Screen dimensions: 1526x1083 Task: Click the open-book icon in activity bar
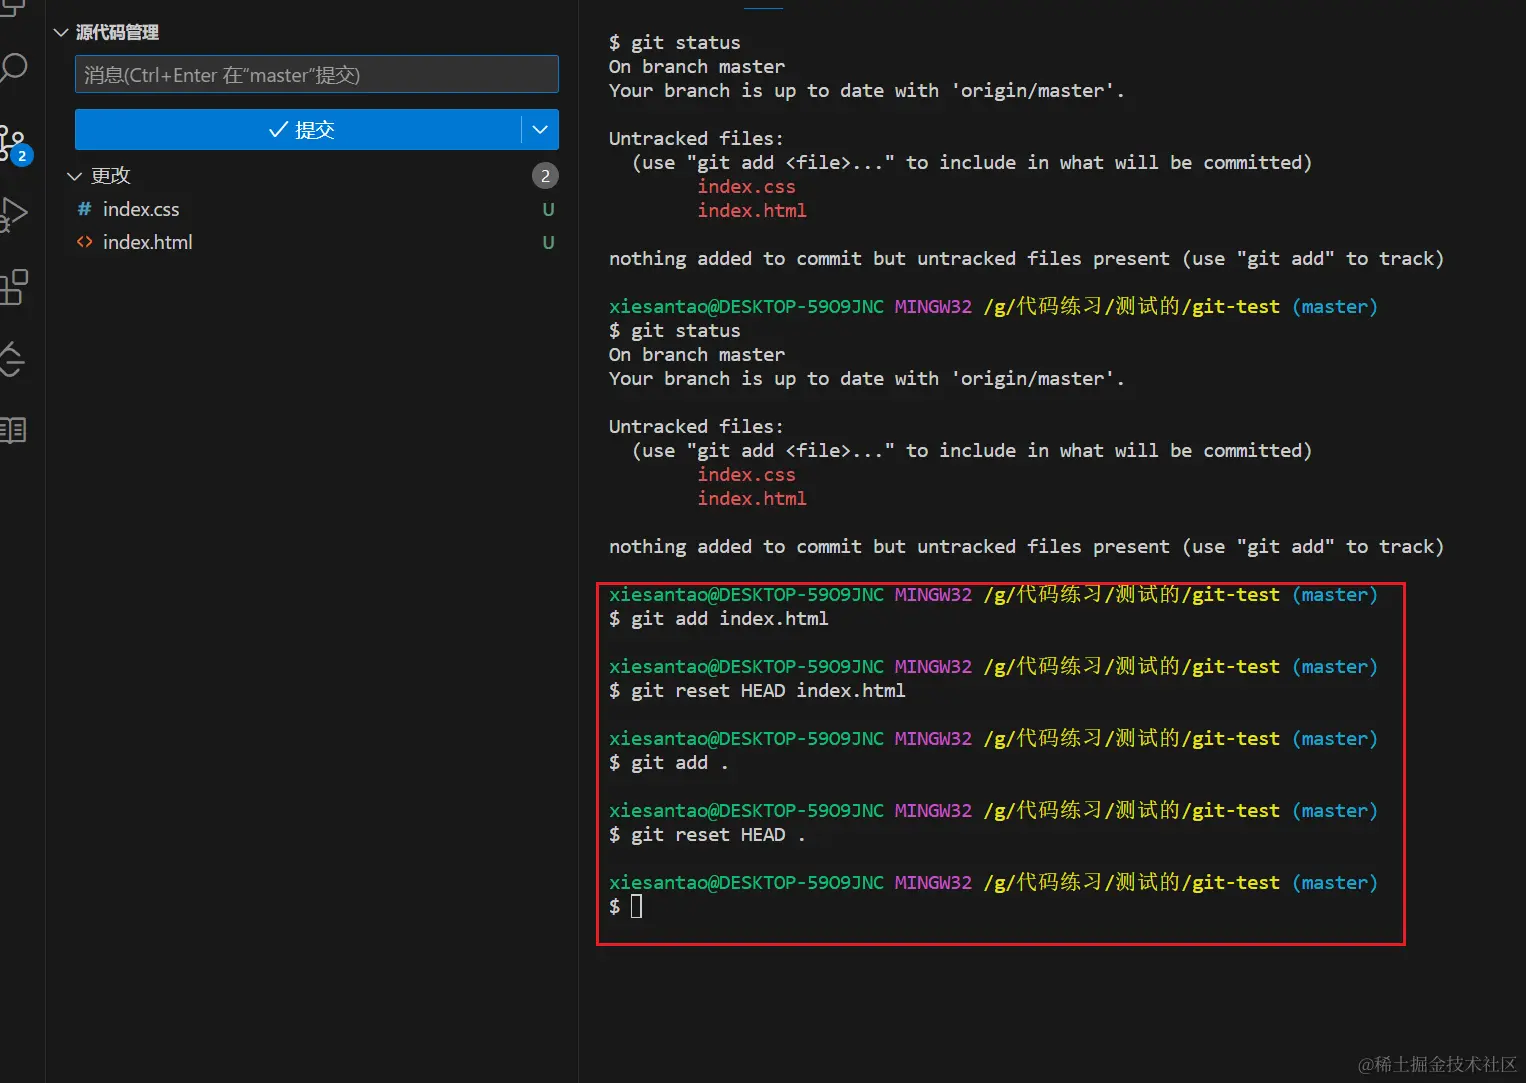(x=13, y=431)
